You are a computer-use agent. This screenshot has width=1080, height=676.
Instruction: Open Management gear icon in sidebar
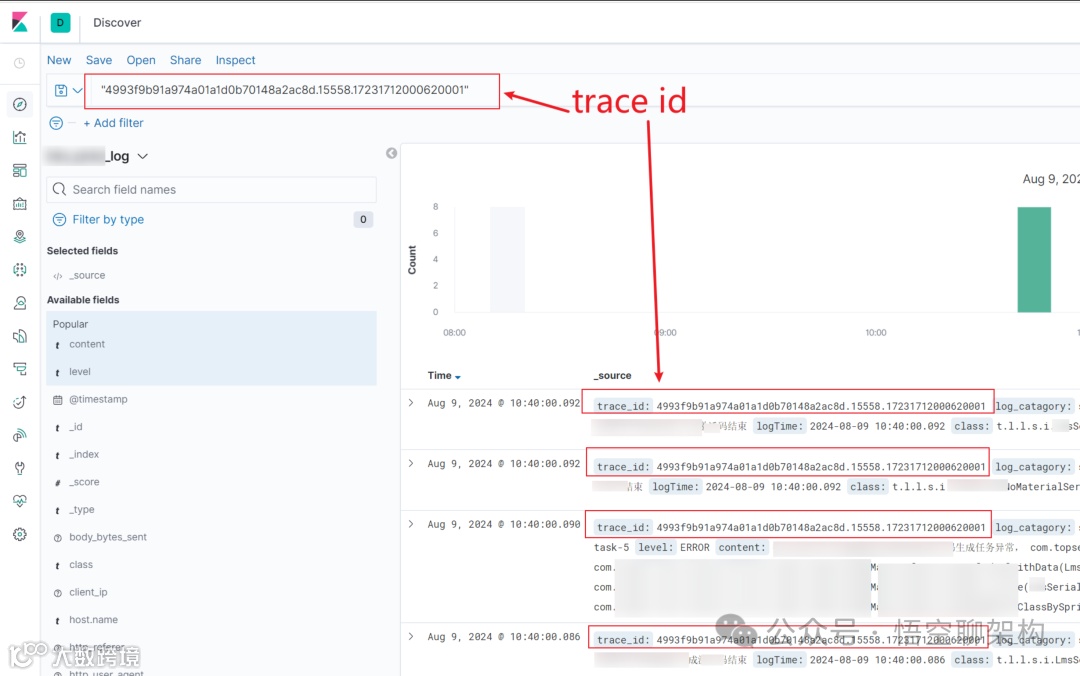pyautogui.click(x=19, y=534)
